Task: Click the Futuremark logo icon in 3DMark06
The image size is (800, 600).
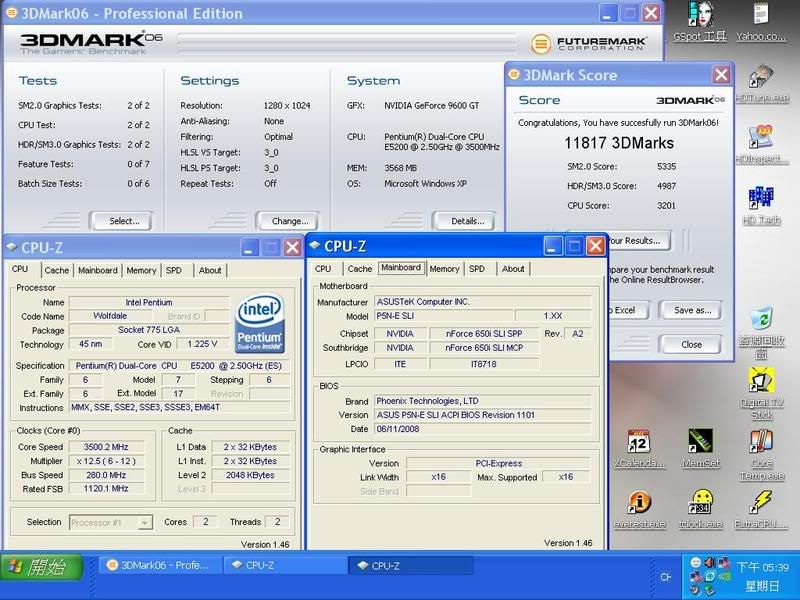Action: pyautogui.click(x=541, y=44)
